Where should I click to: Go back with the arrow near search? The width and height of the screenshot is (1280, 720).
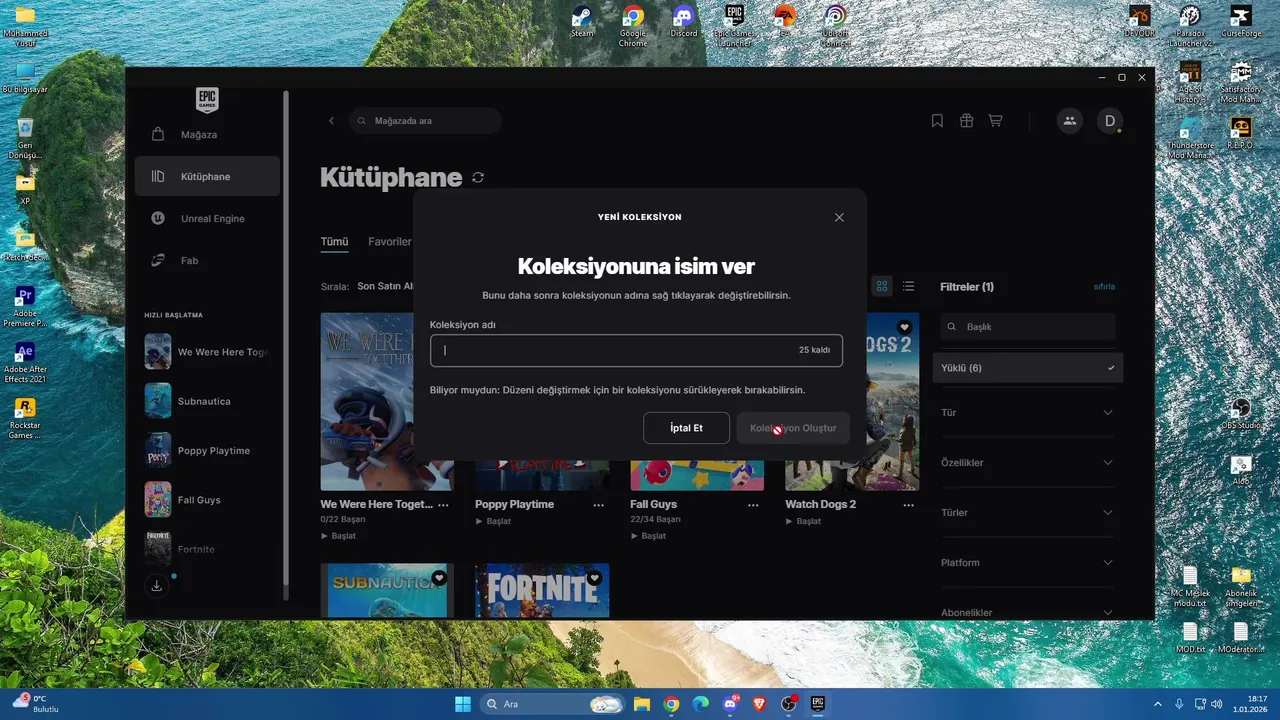332,121
